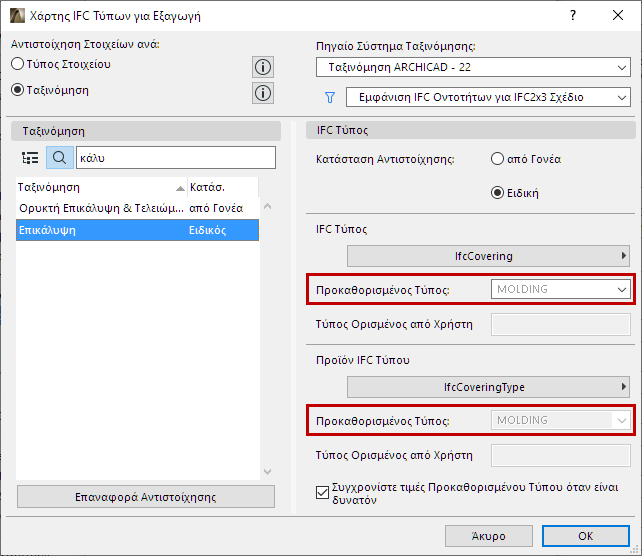Open IFC Τύπος MOLDING predefined dropdown

click(x=561, y=289)
